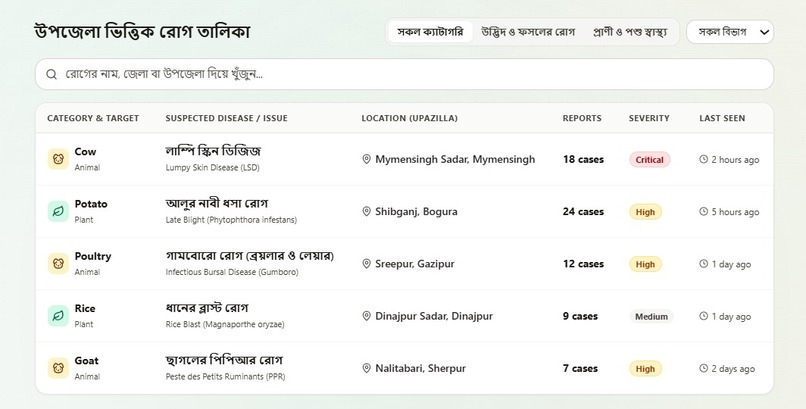Click location pin beside Dinajpur Sadar
Viewport: 806px width, 409px height.
click(367, 316)
